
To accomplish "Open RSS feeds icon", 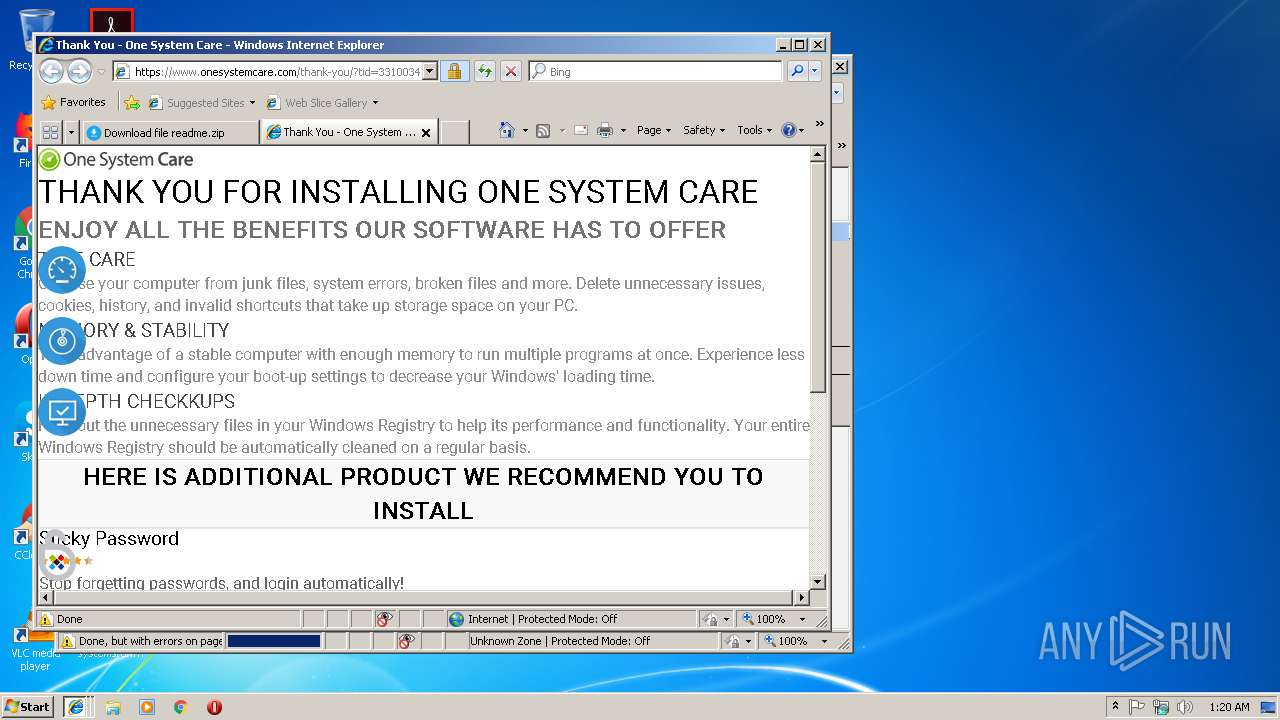I will coord(543,130).
